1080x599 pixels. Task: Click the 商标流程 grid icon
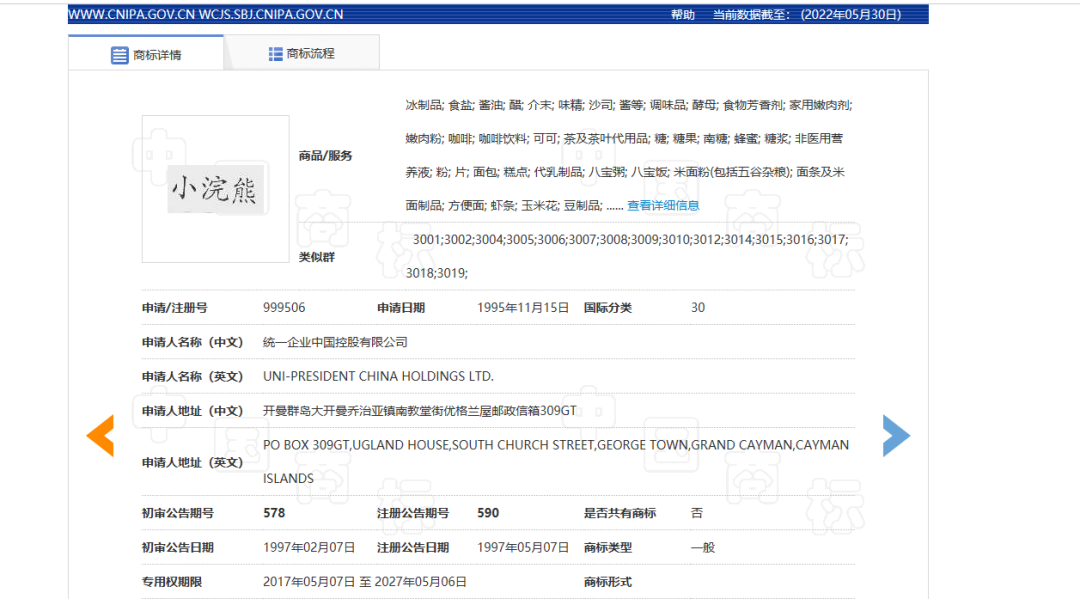276,54
